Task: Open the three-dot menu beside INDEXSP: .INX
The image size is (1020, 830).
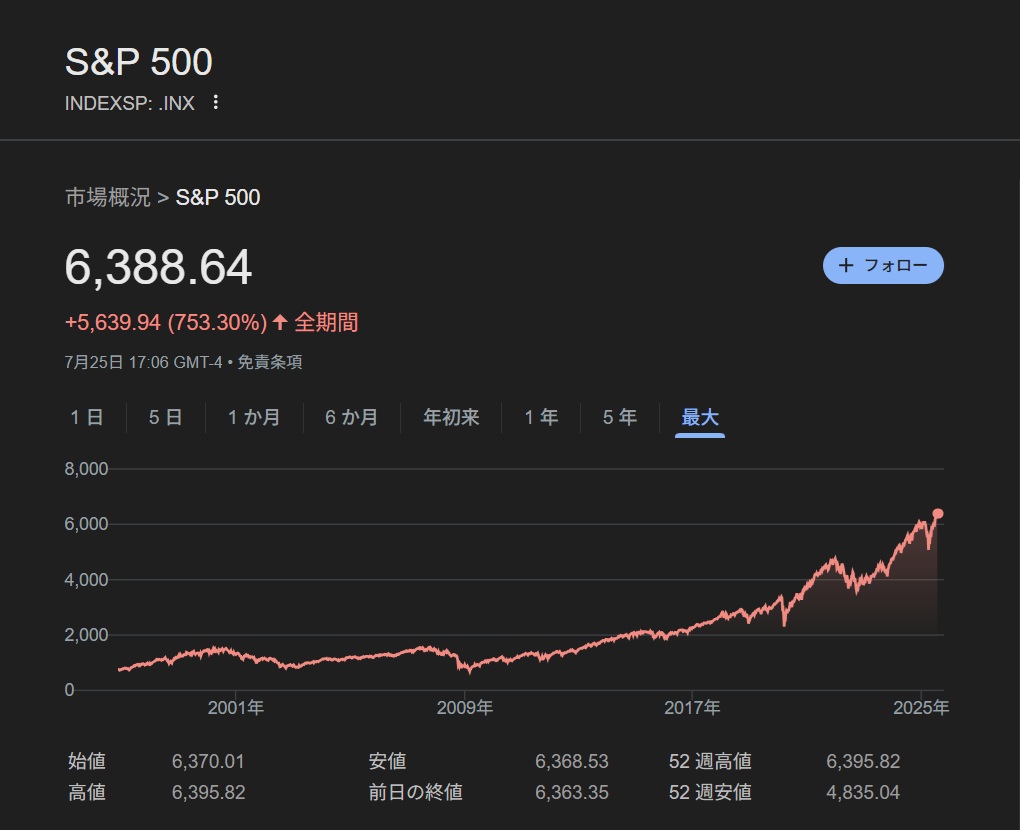Action: [x=215, y=102]
